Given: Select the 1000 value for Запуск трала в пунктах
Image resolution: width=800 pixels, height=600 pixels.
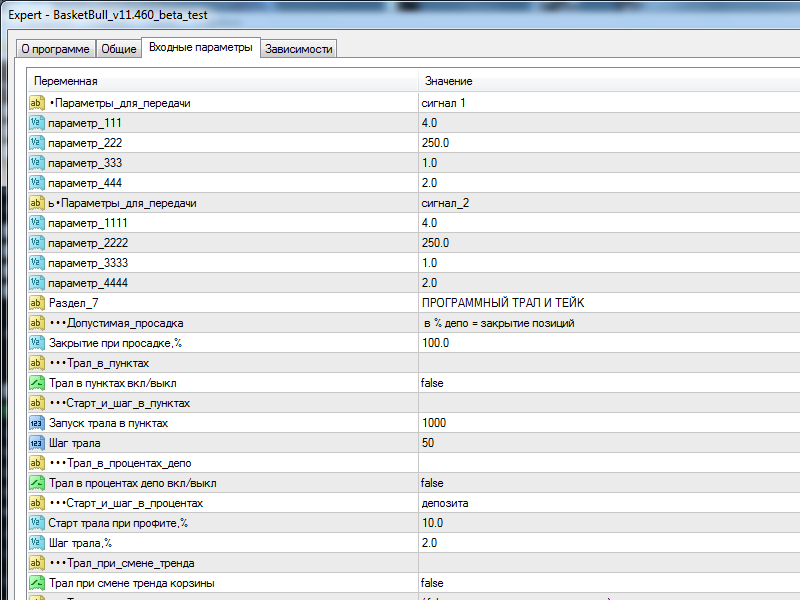Looking at the screenshot, I should click(x=434, y=423).
